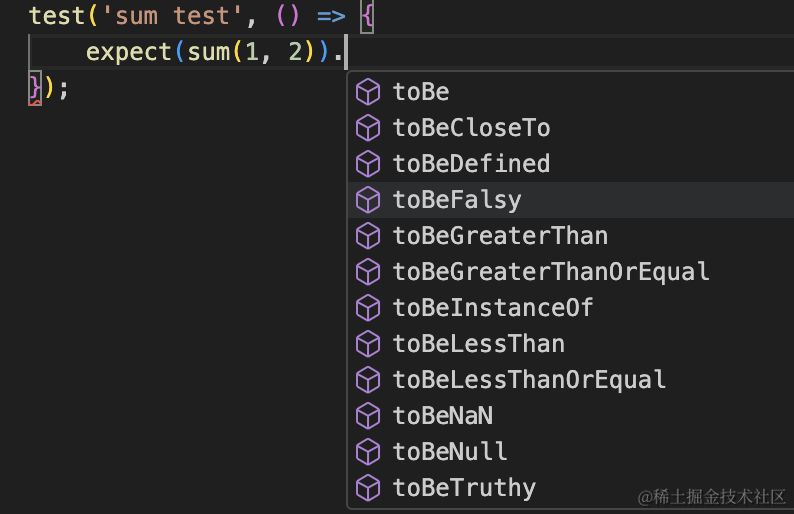Click the method icon next to toBeFalsy
This screenshot has width=794, height=514.
(x=368, y=200)
